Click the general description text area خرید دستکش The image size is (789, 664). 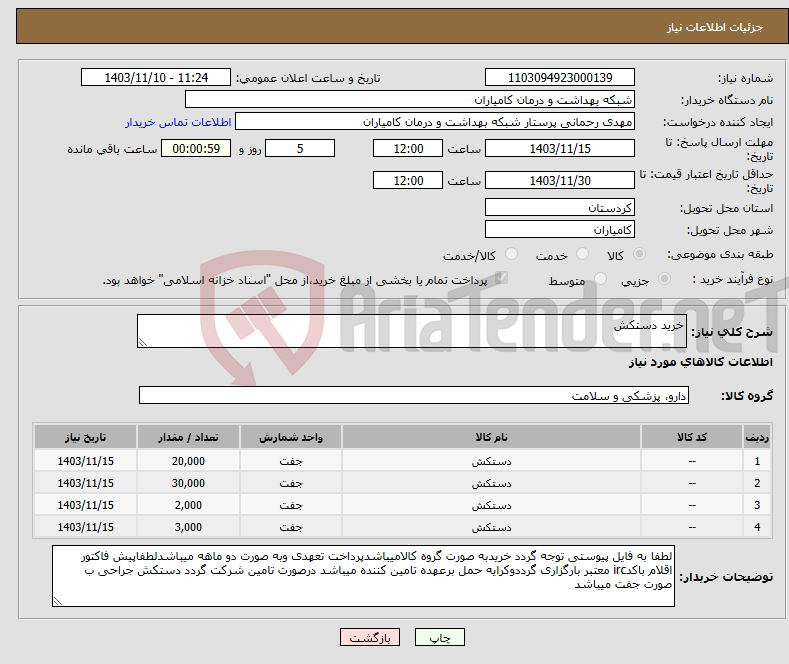click(x=412, y=331)
